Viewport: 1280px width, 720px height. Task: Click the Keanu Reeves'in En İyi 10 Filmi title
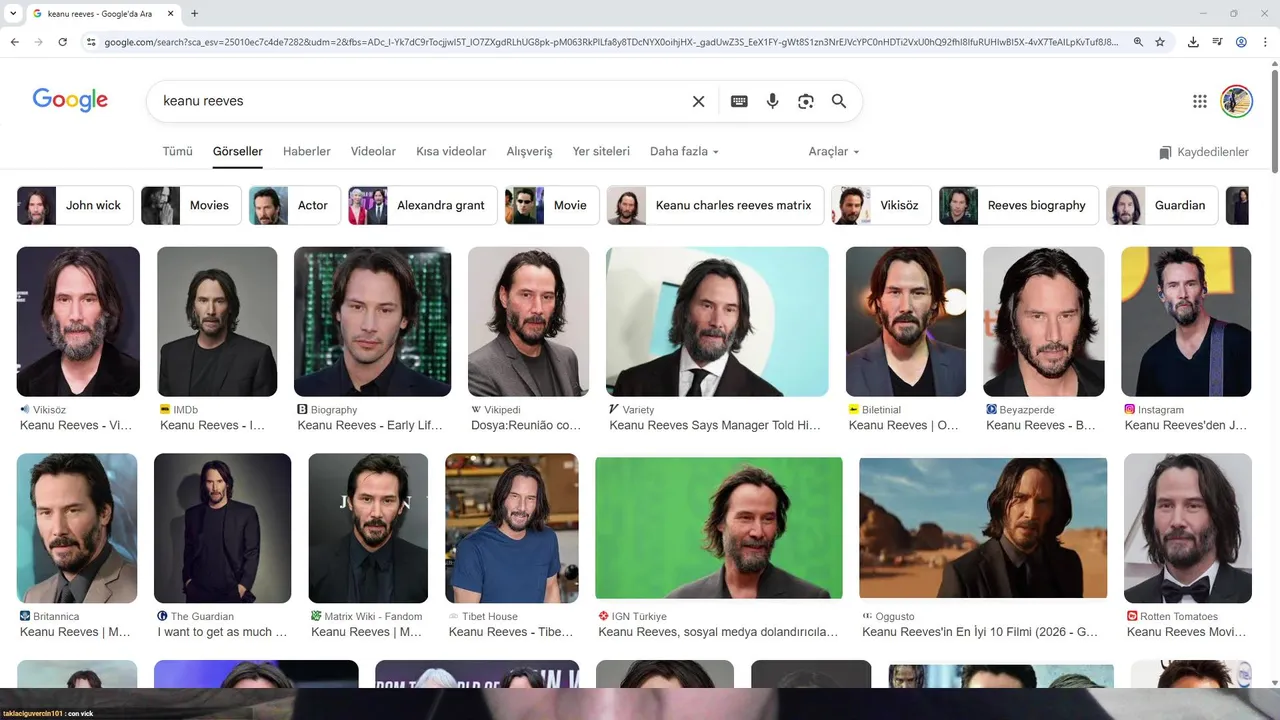[980, 632]
